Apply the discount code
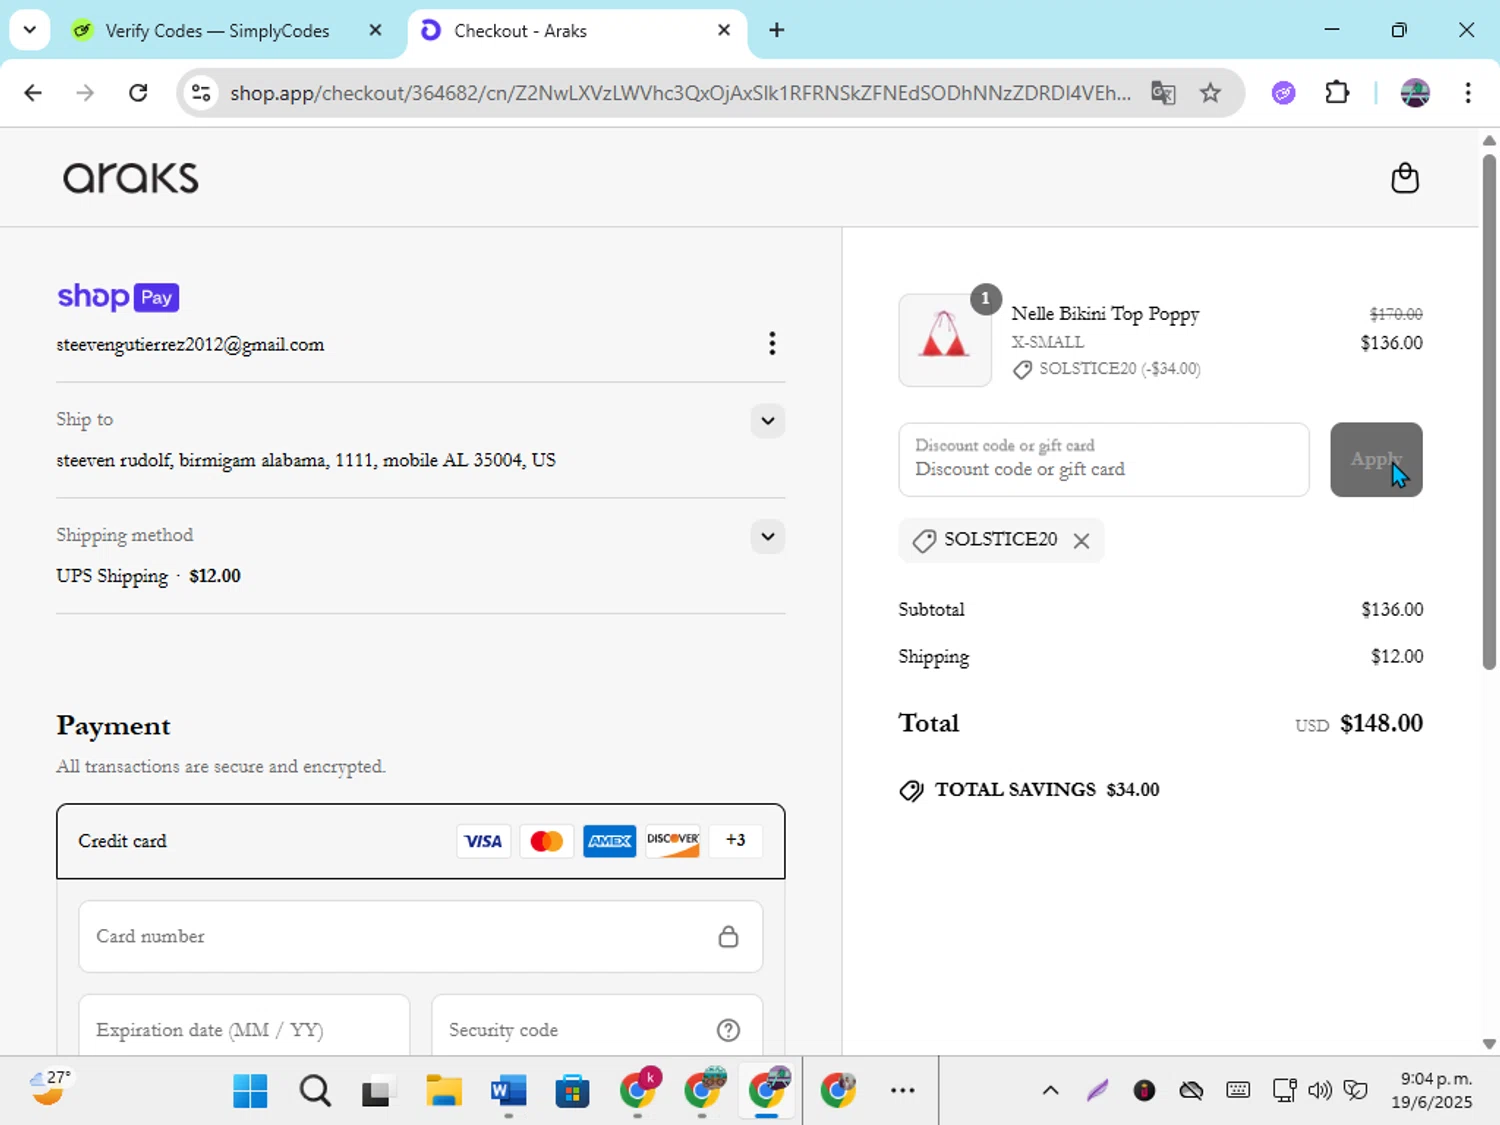Viewport: 1500px width, 1125px height. tap(1376, 460)
